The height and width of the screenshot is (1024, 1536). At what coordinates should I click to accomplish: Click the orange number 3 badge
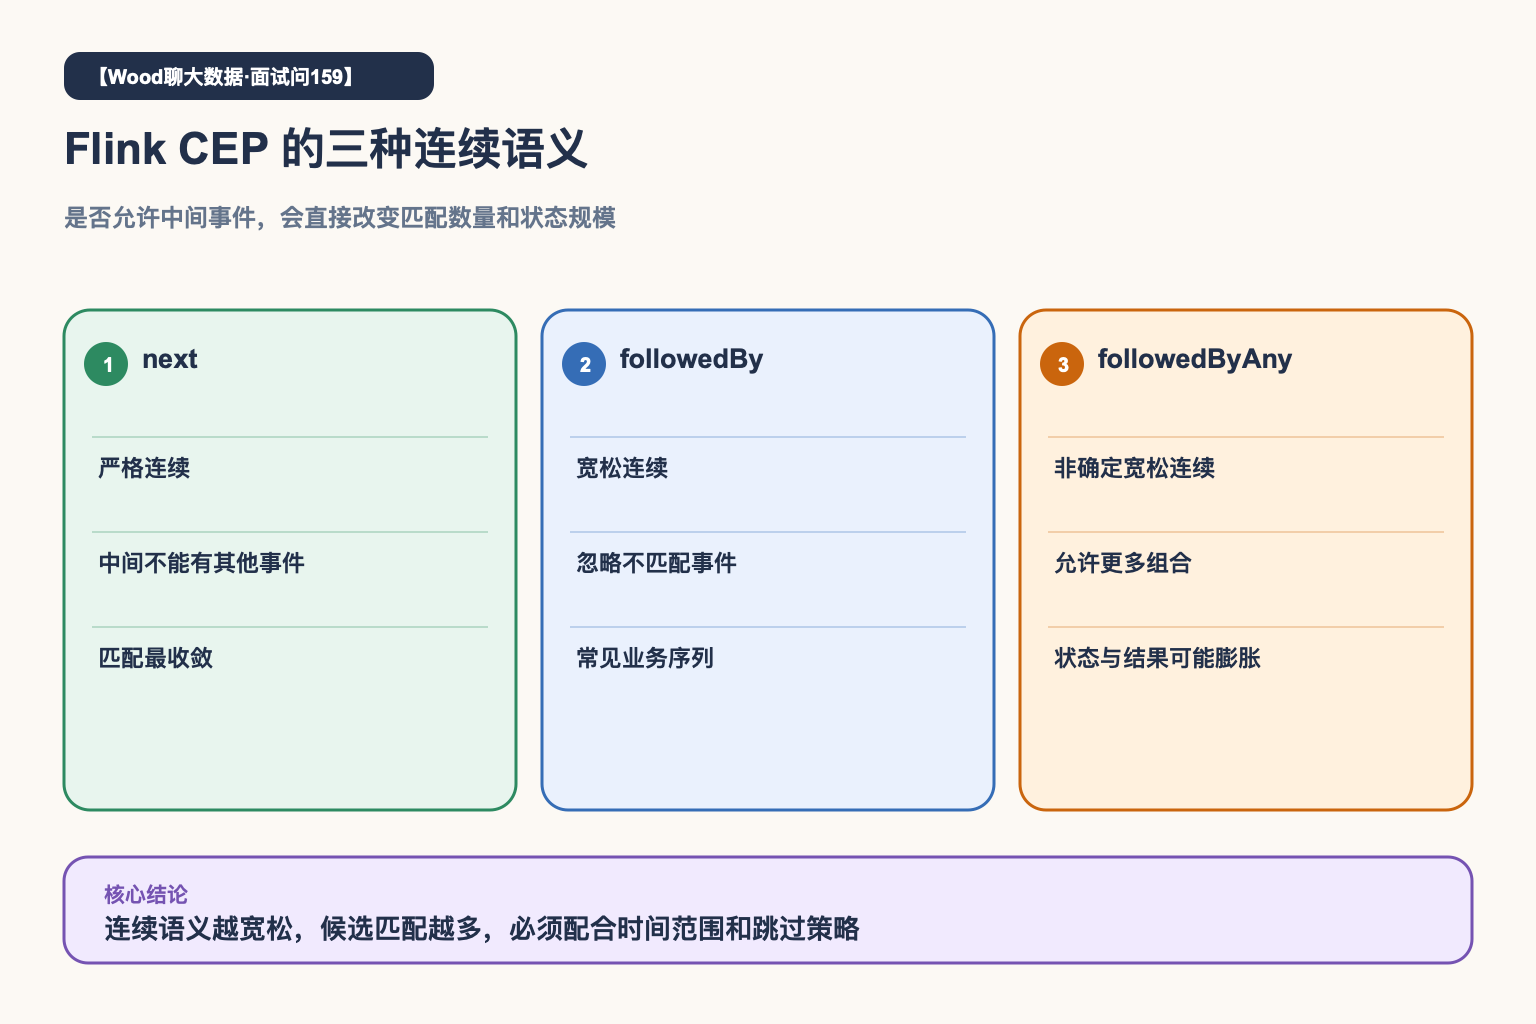tap(1062, 364)
